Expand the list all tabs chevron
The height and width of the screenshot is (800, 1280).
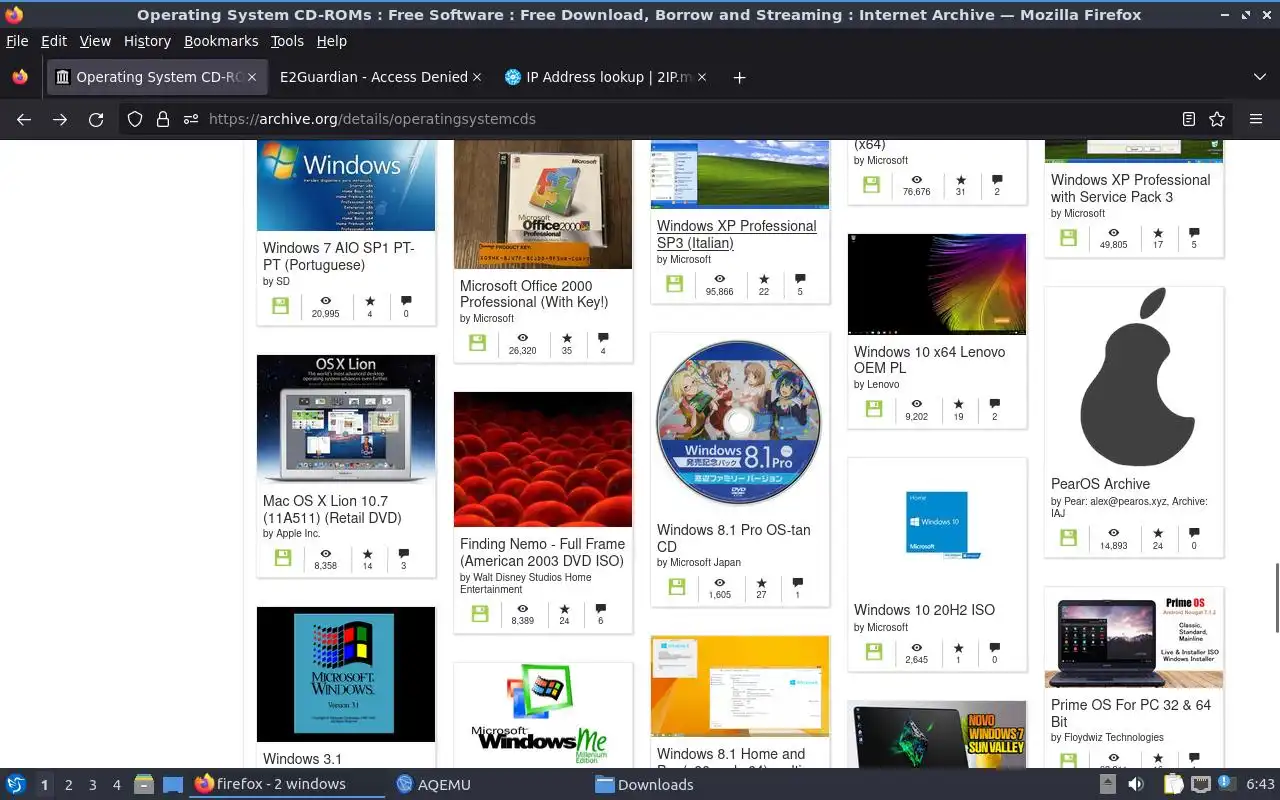[x=1259, y=77]
